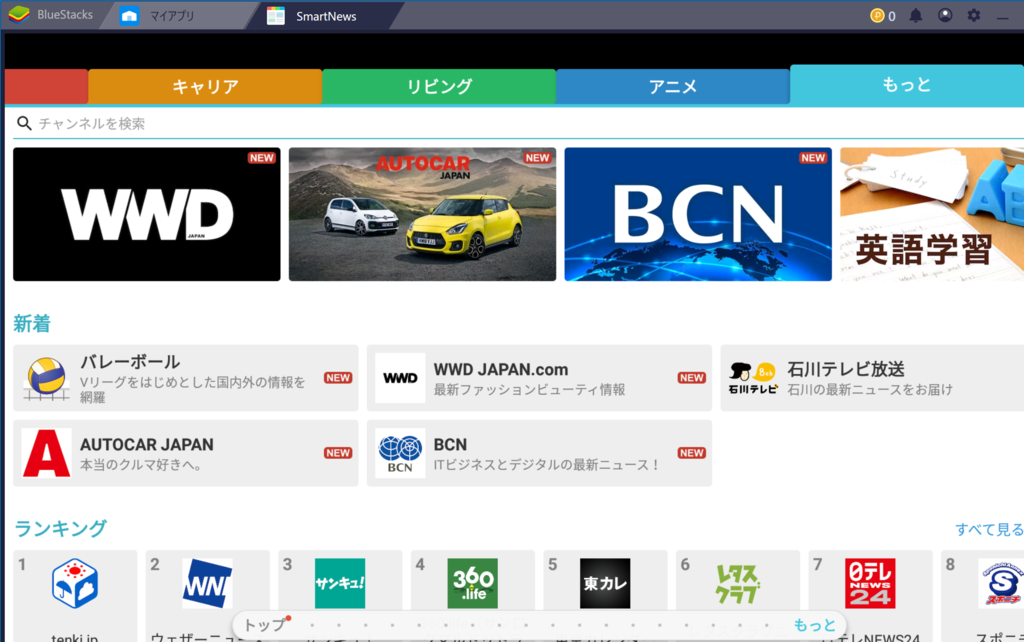This screenshot has width=1024, height=642.
Task: Check the BlueStacks coin balance icon
Action: 877,16
